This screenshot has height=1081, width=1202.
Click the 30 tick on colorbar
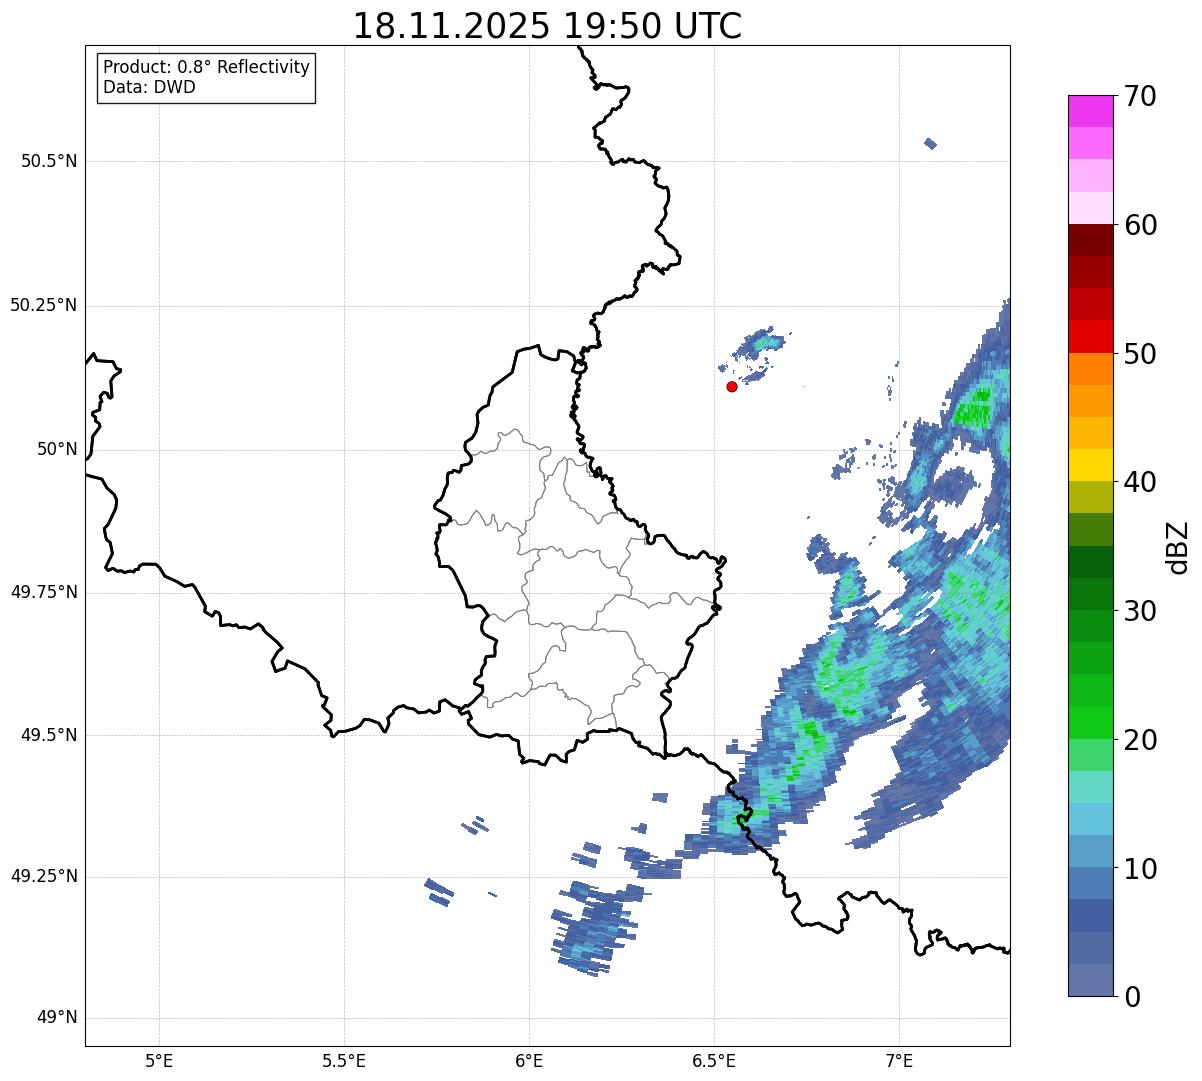(1139, 611)
